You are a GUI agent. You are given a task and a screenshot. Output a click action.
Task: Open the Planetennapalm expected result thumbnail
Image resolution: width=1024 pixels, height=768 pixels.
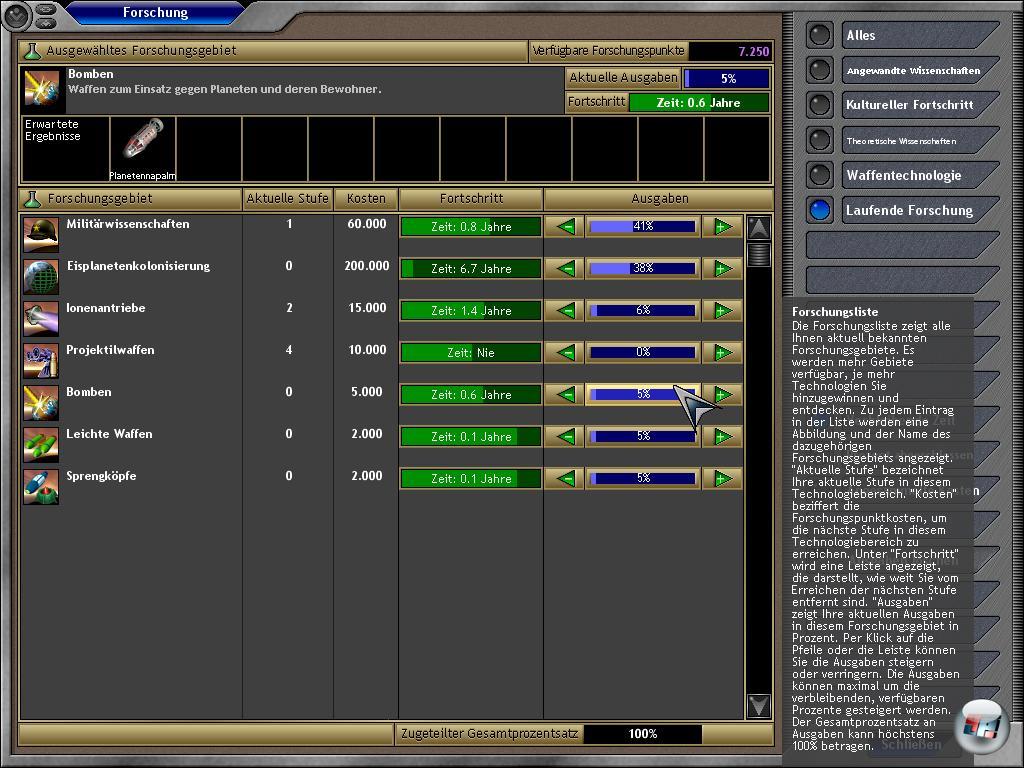(142, 148)
